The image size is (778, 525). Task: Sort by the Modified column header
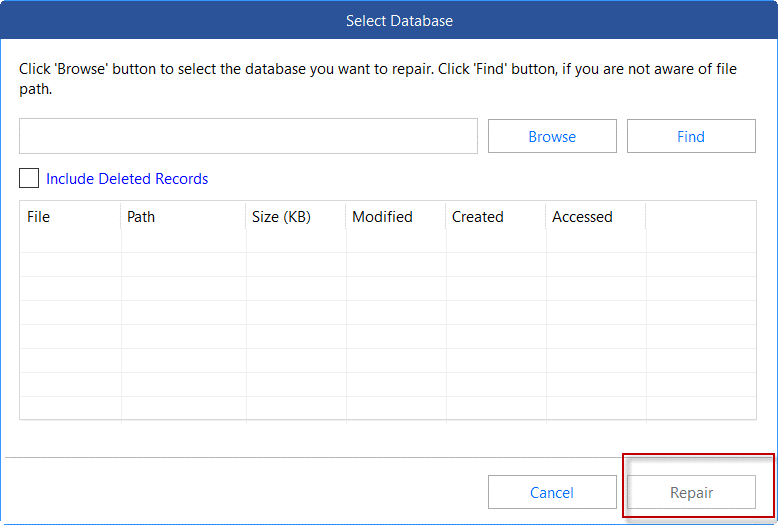point(396,217)
